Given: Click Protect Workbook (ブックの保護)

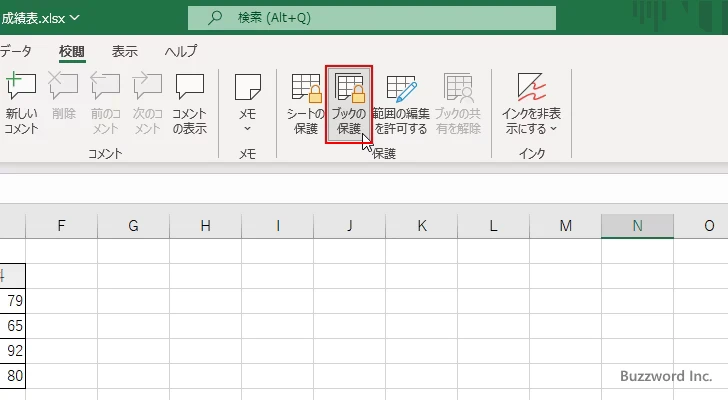Looking at the screenshot, I should click(x=349, y=103).
